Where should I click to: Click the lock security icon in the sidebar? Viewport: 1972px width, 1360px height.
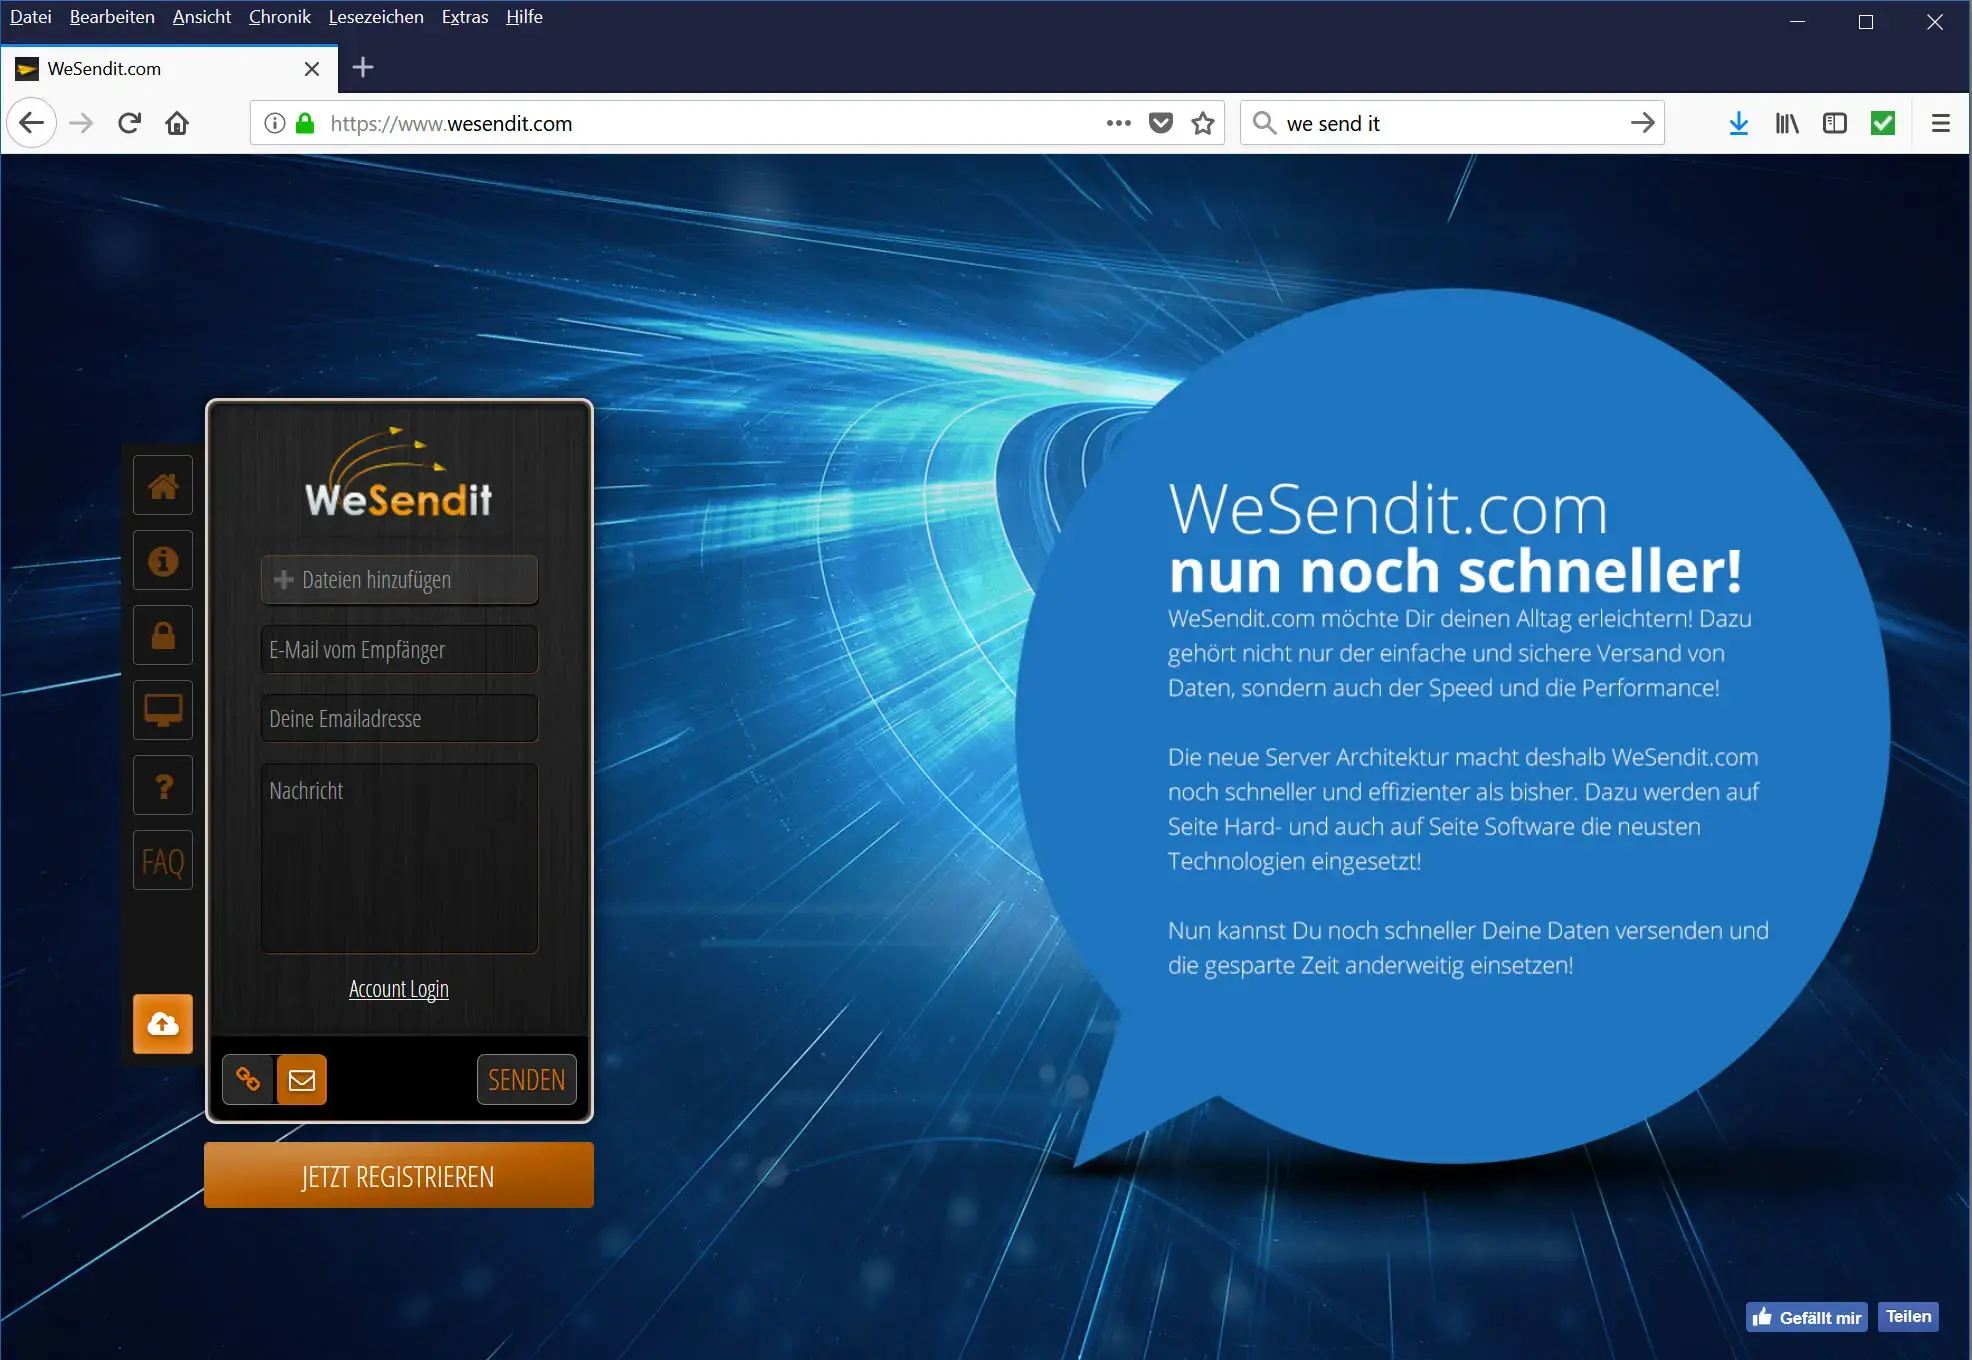(162, 635)
